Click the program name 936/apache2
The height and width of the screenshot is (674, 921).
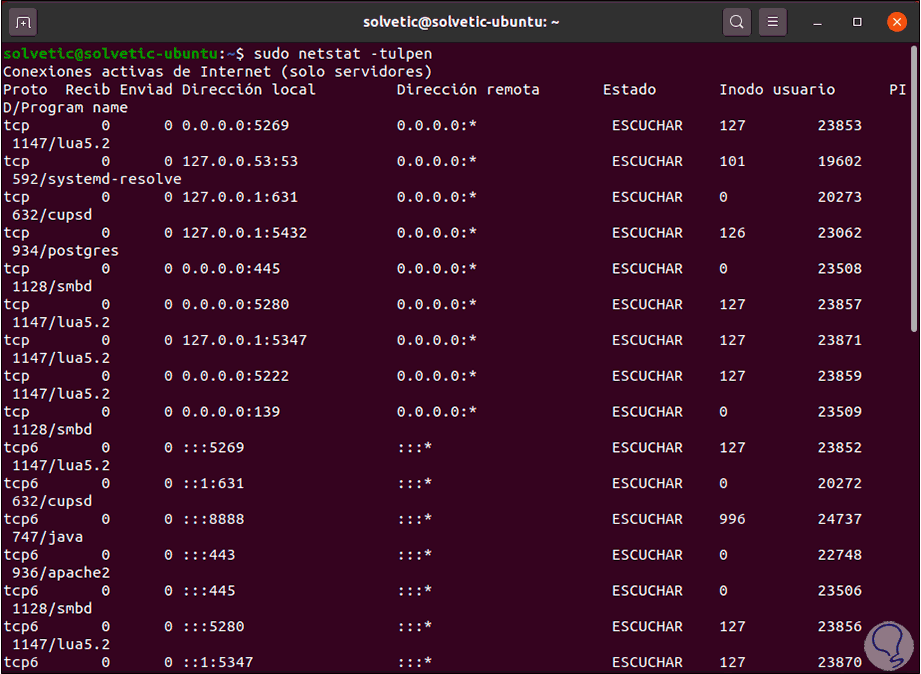(x=61, y=573)
